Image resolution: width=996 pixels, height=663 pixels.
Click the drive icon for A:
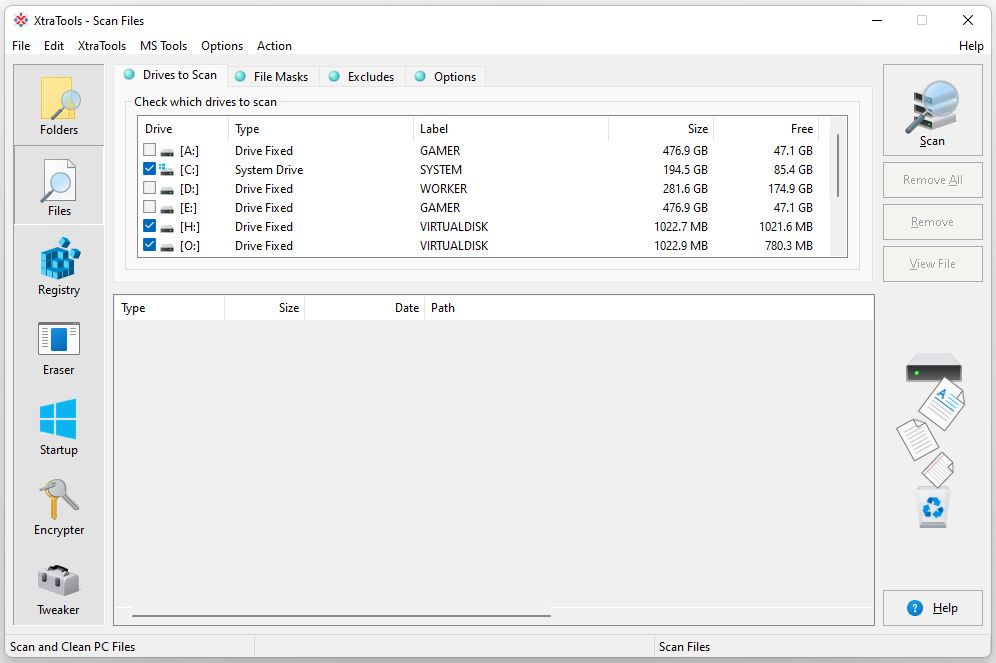click(166, 151)
